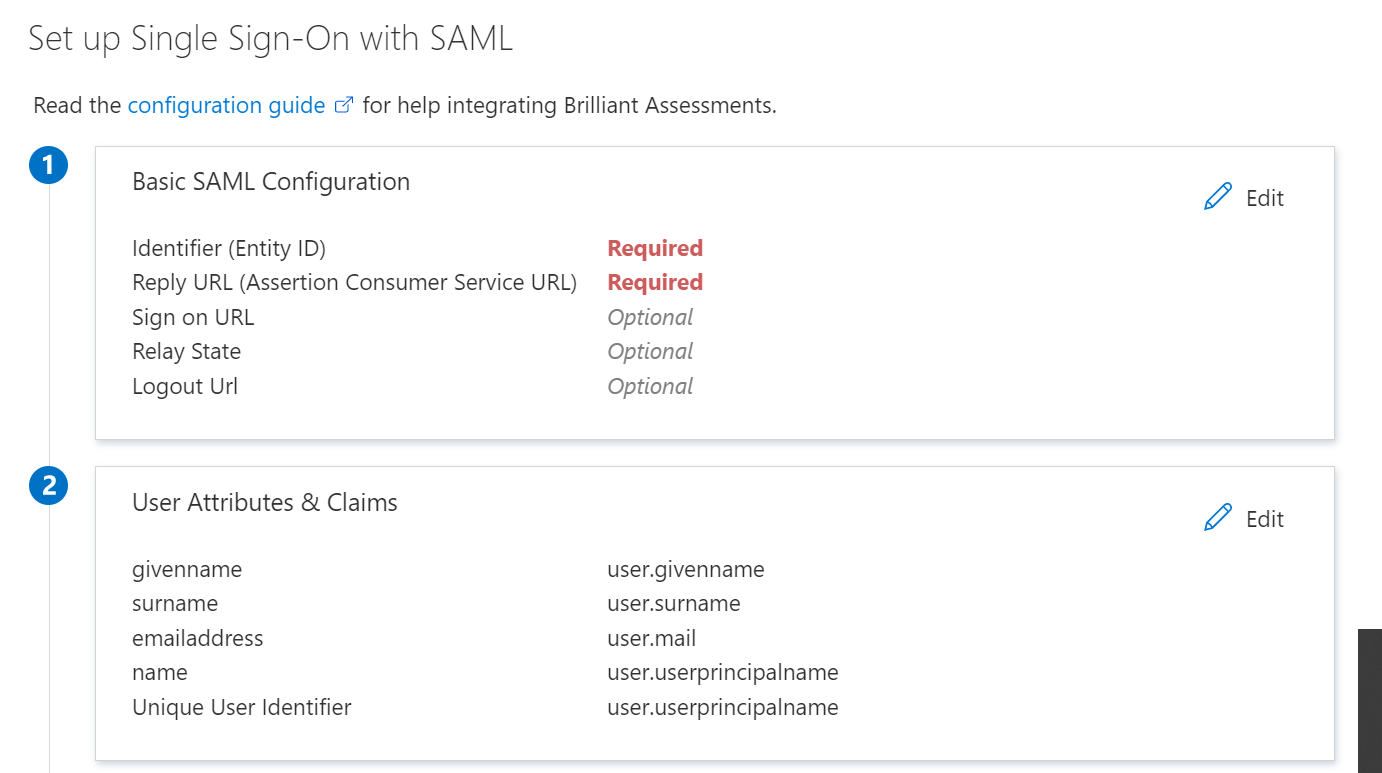Screen dimensions: 1382x773
Task: Click the User Attributes & Claims heading
Action: point(265,502)
